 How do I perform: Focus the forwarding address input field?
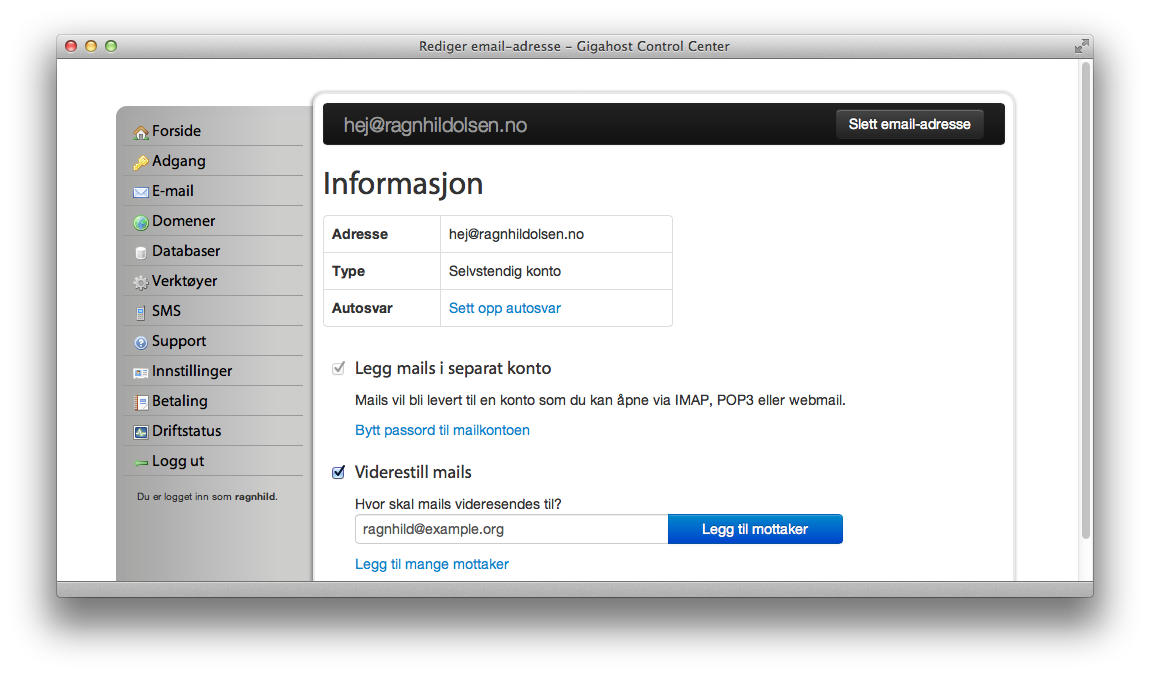tap(511, 529)
